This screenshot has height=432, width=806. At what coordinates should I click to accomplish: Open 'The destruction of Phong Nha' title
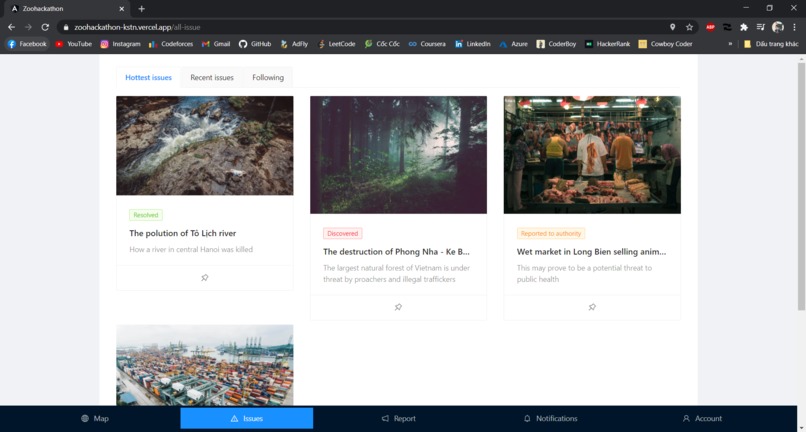[396, 252]
